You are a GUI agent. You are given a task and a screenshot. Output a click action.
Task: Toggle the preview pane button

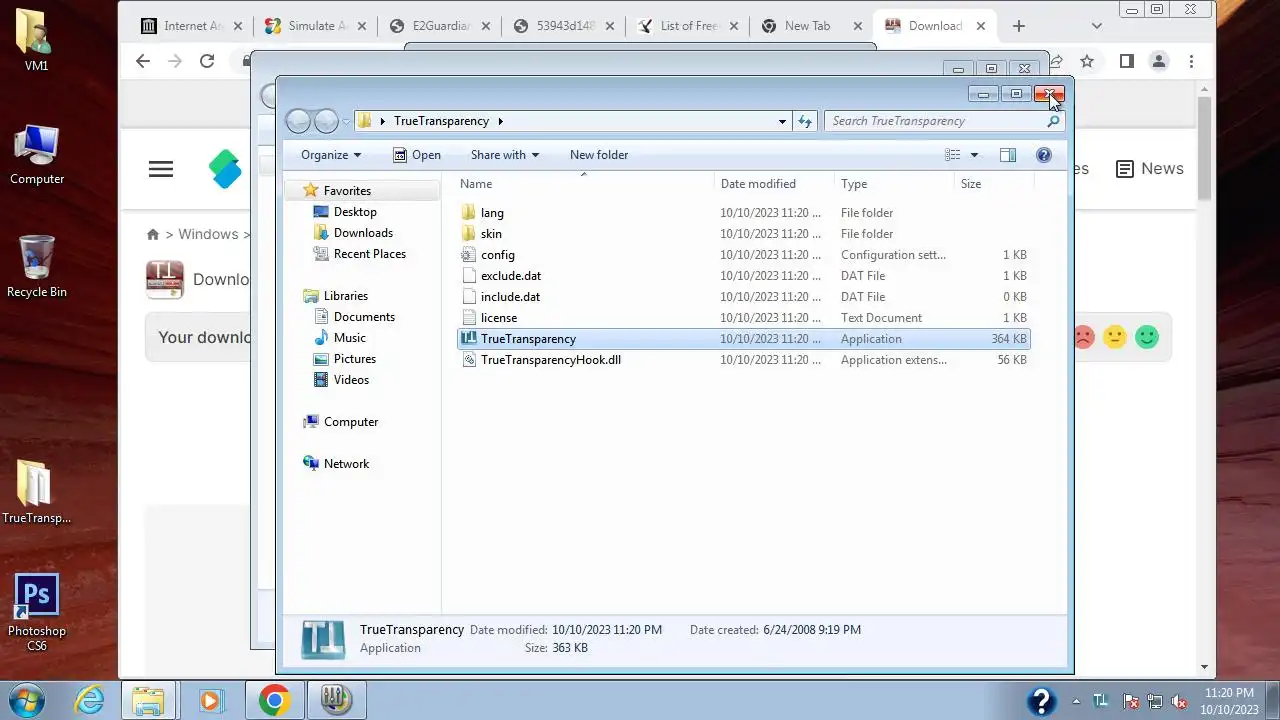click(x=1008, y=155)
